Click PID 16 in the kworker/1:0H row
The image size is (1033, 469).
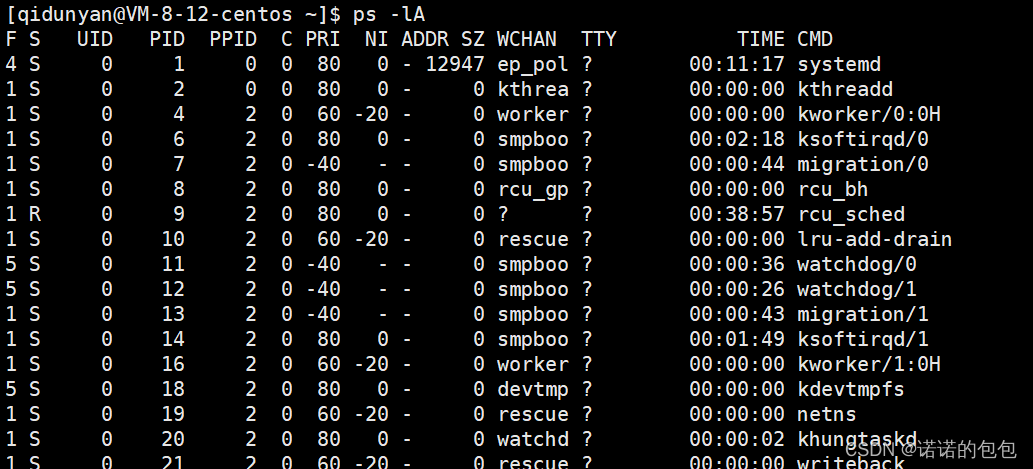[173, 364]
